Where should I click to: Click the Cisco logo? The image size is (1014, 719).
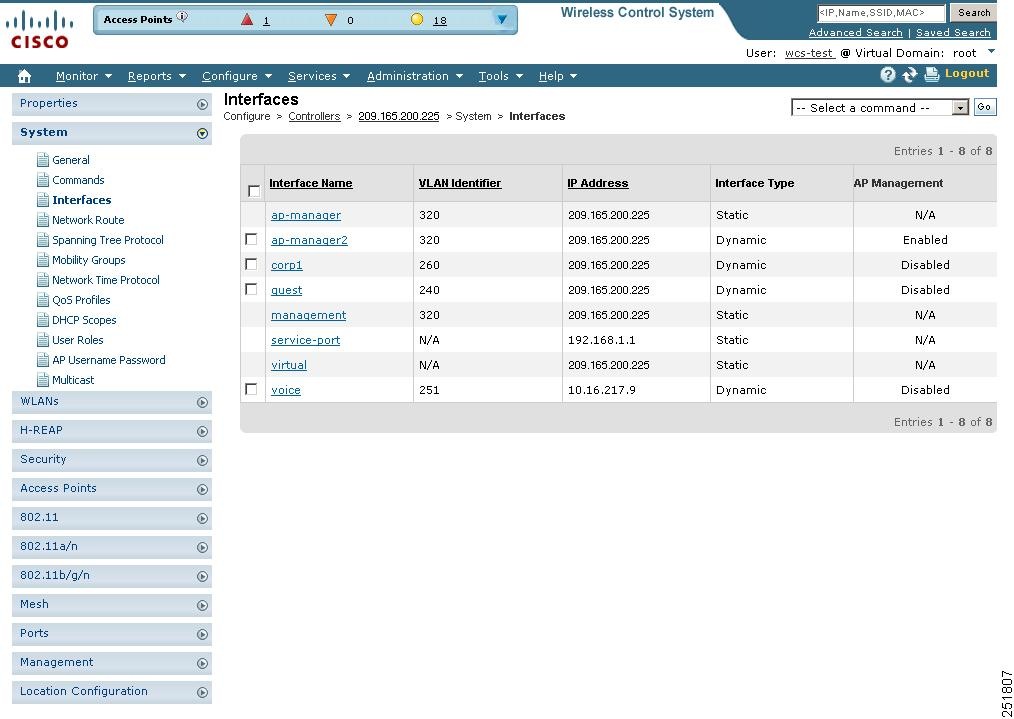coord(39,28)
